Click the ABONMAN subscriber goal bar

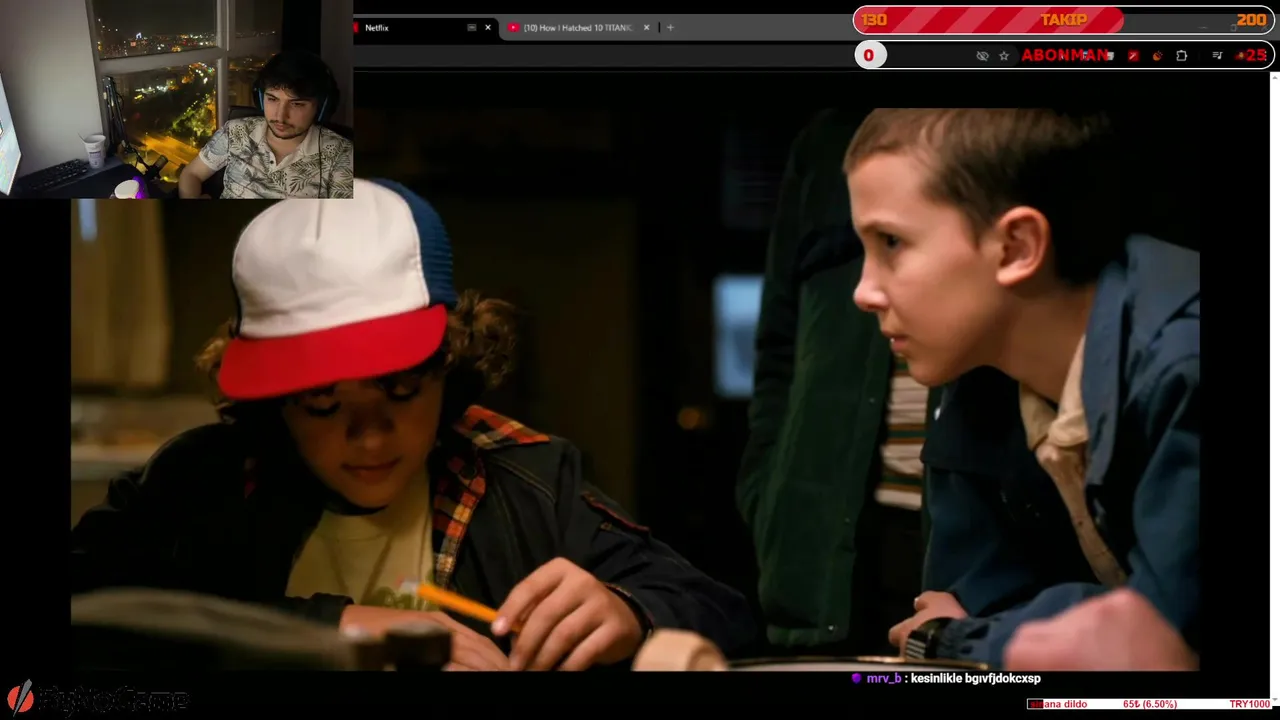[x=1064, y=55]
